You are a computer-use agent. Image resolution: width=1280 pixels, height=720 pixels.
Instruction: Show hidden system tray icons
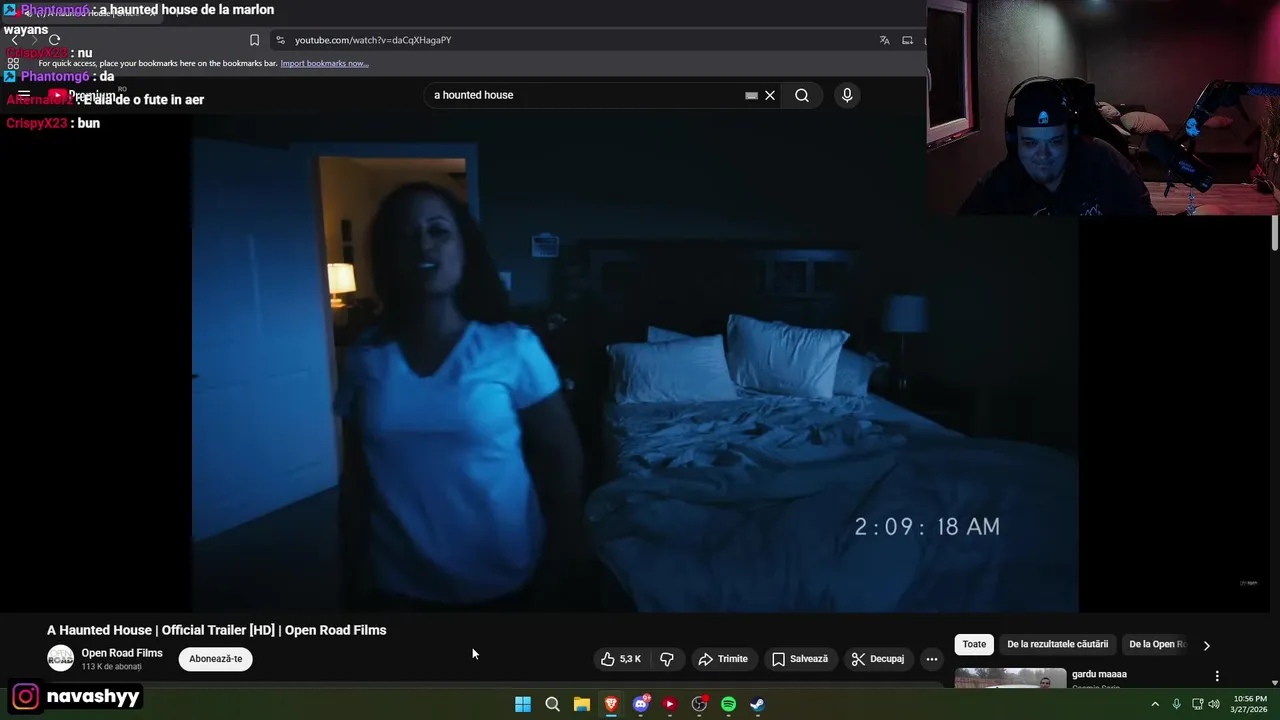point(1155,704)
